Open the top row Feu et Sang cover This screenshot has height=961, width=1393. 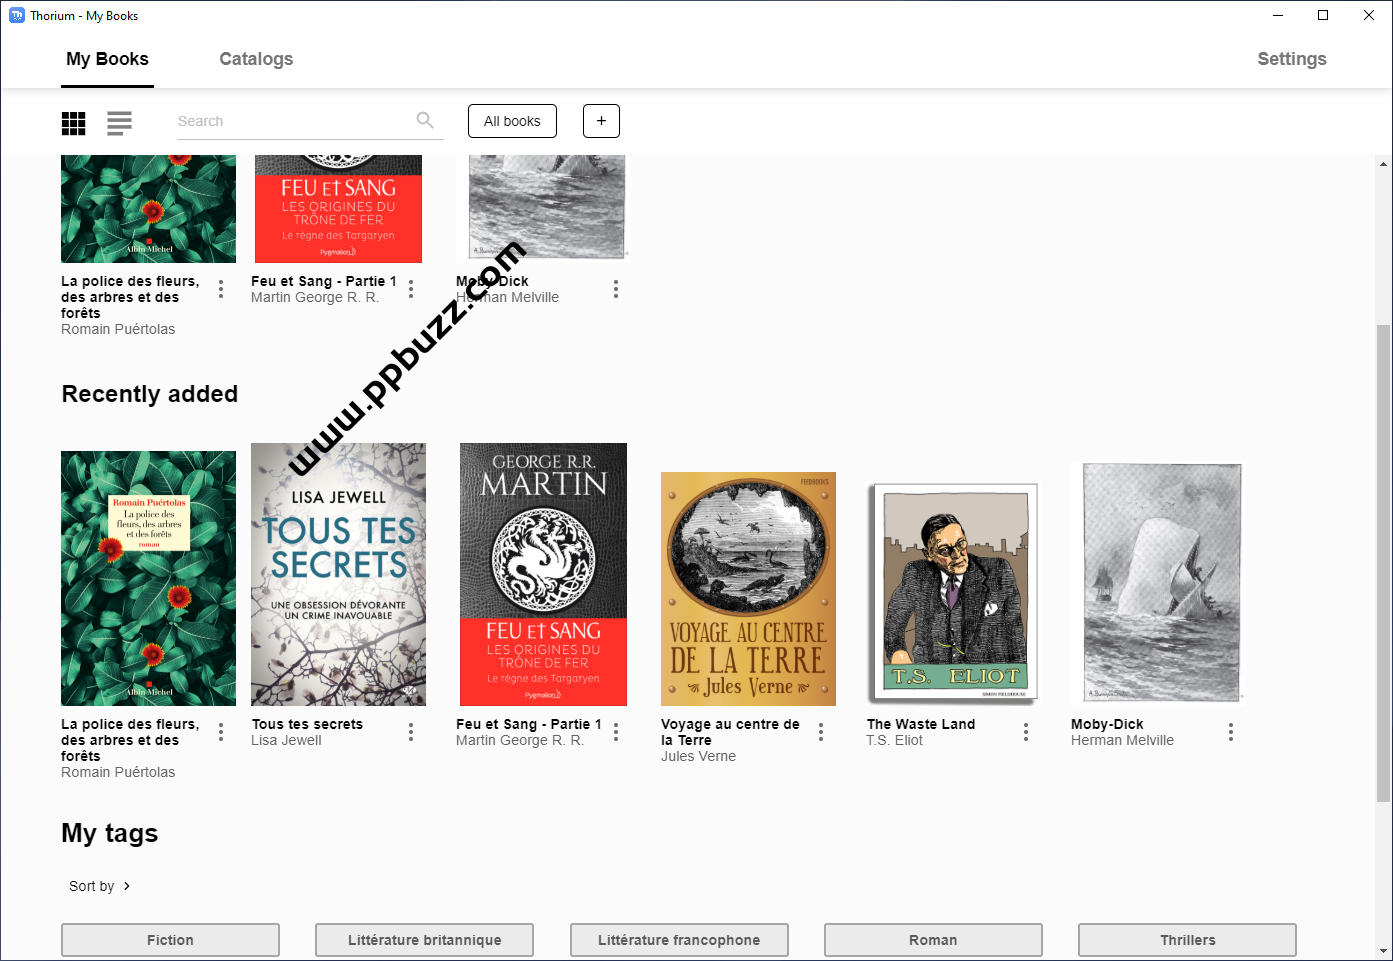[x=338, y=209]
